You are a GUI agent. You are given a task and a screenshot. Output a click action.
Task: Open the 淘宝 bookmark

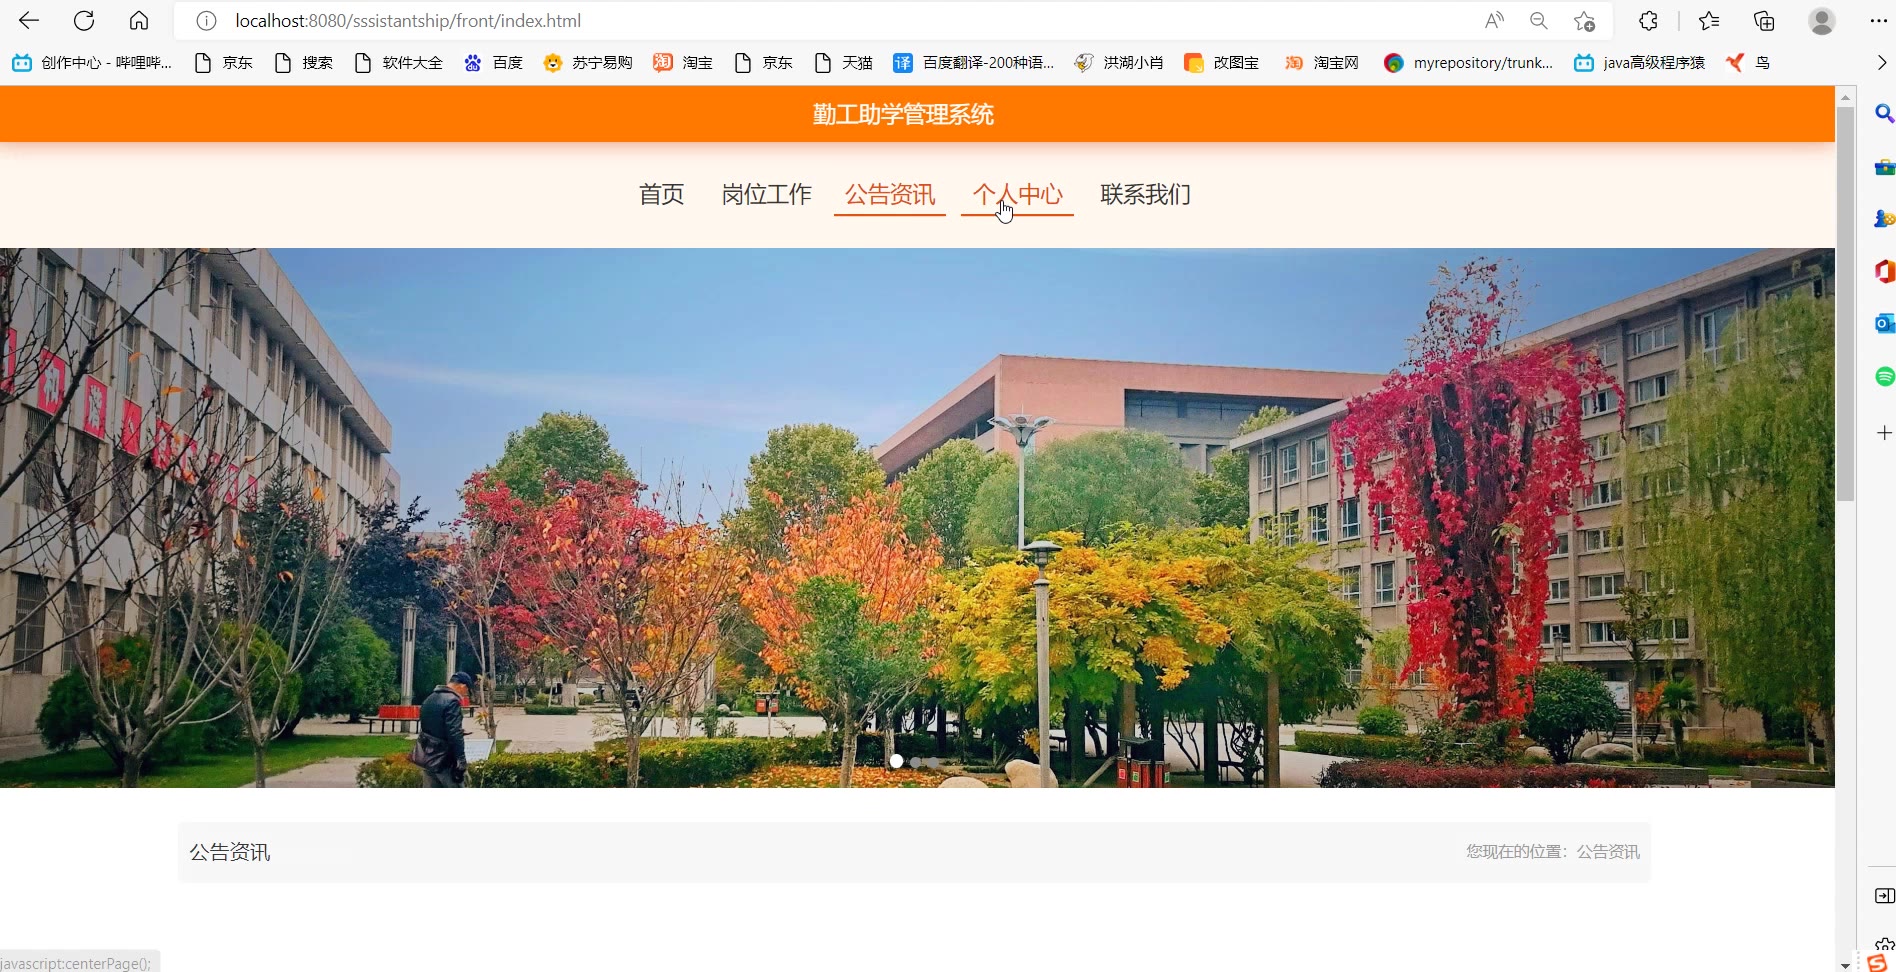tap(684, 63)
